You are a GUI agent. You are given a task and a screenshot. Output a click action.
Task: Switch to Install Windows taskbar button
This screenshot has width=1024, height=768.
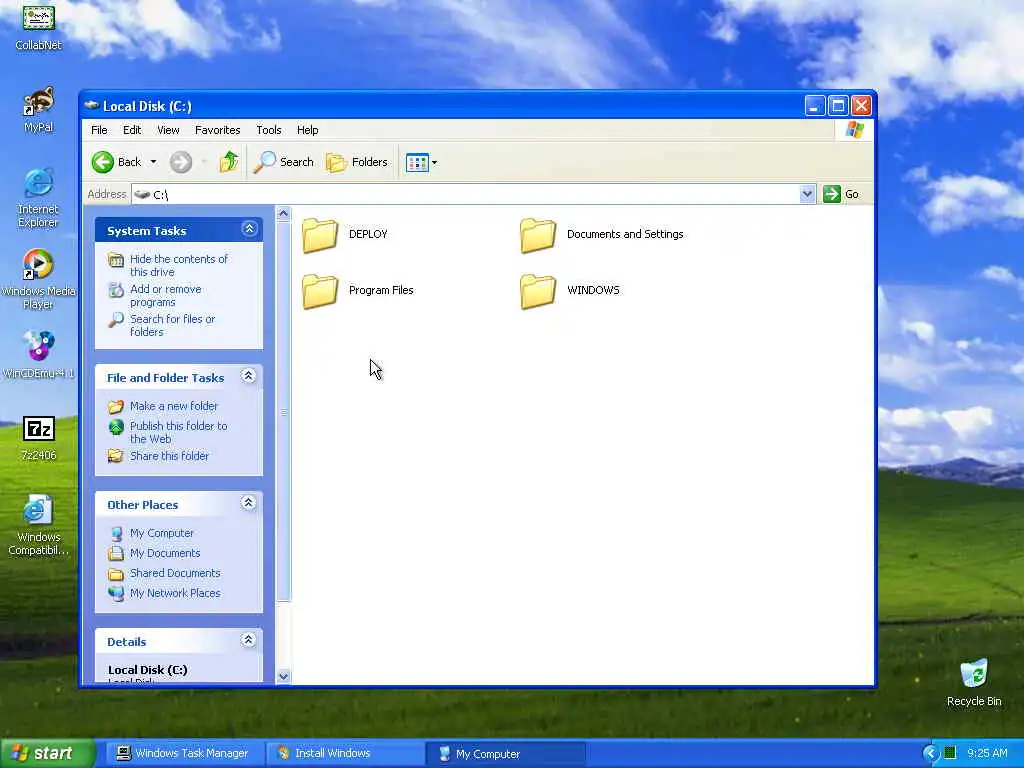click(343, 754)
